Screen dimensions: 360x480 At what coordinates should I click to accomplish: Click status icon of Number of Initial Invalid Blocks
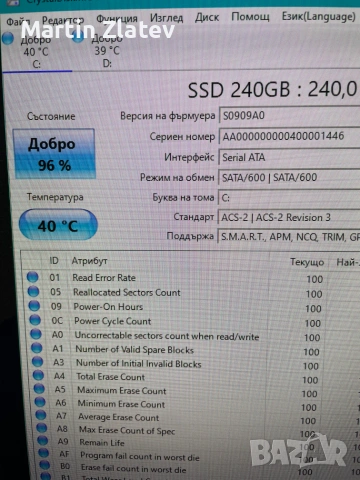tap(38, 362)
